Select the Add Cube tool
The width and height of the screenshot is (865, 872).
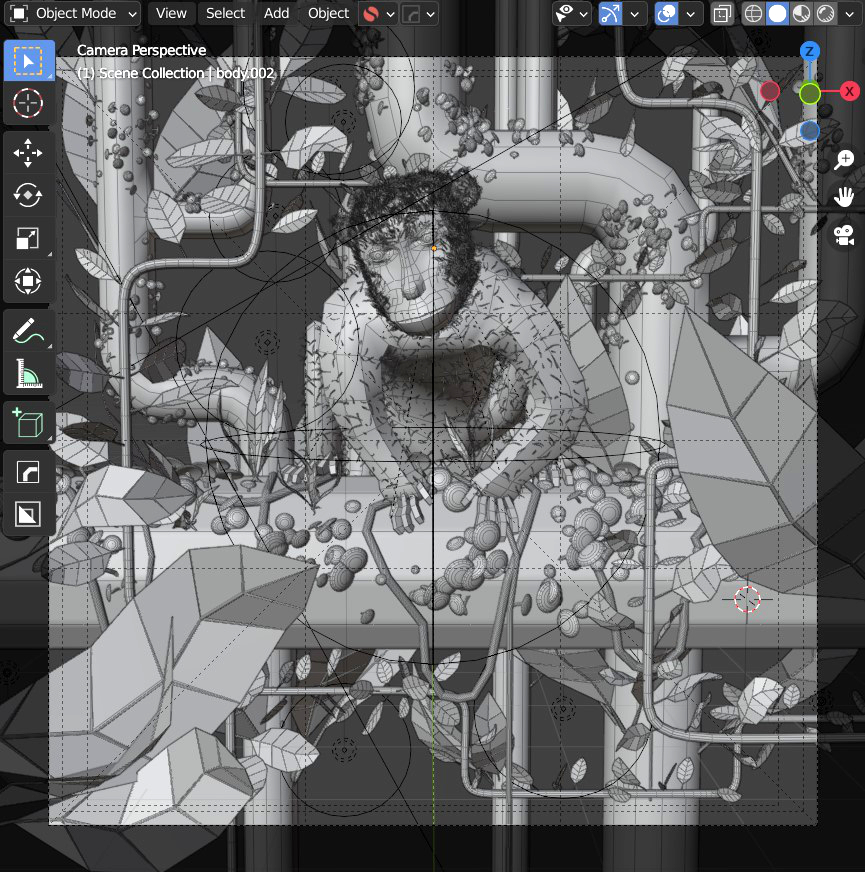[28, 424]
